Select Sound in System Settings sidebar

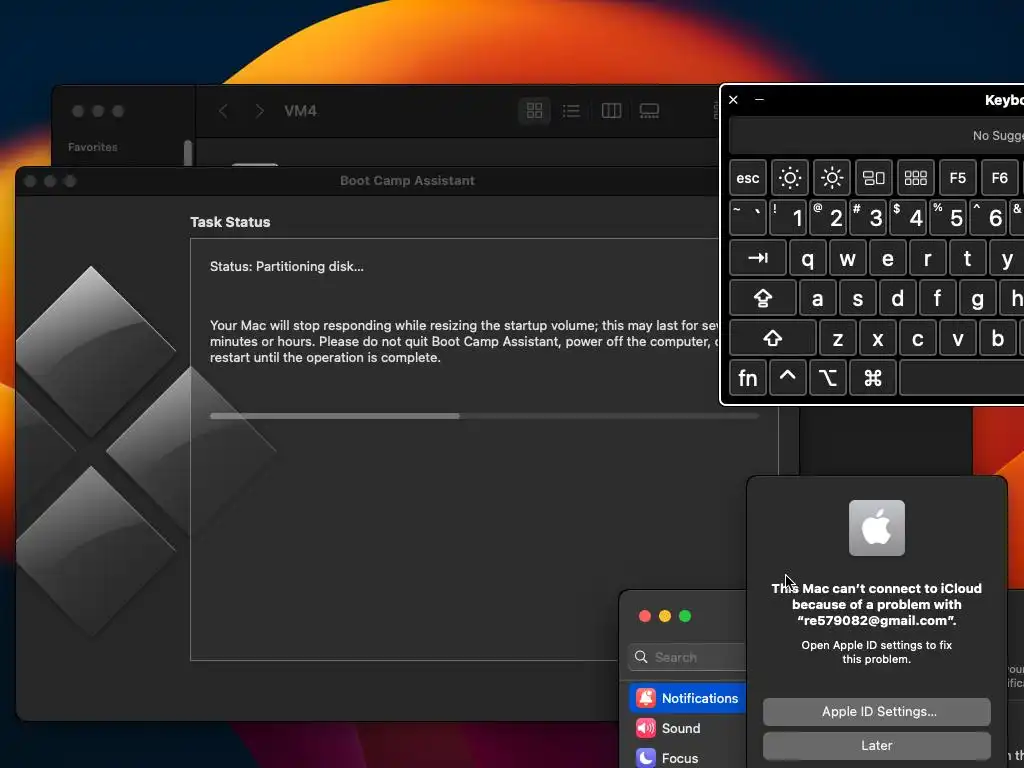pyautogui.click(x=687, y=728)
